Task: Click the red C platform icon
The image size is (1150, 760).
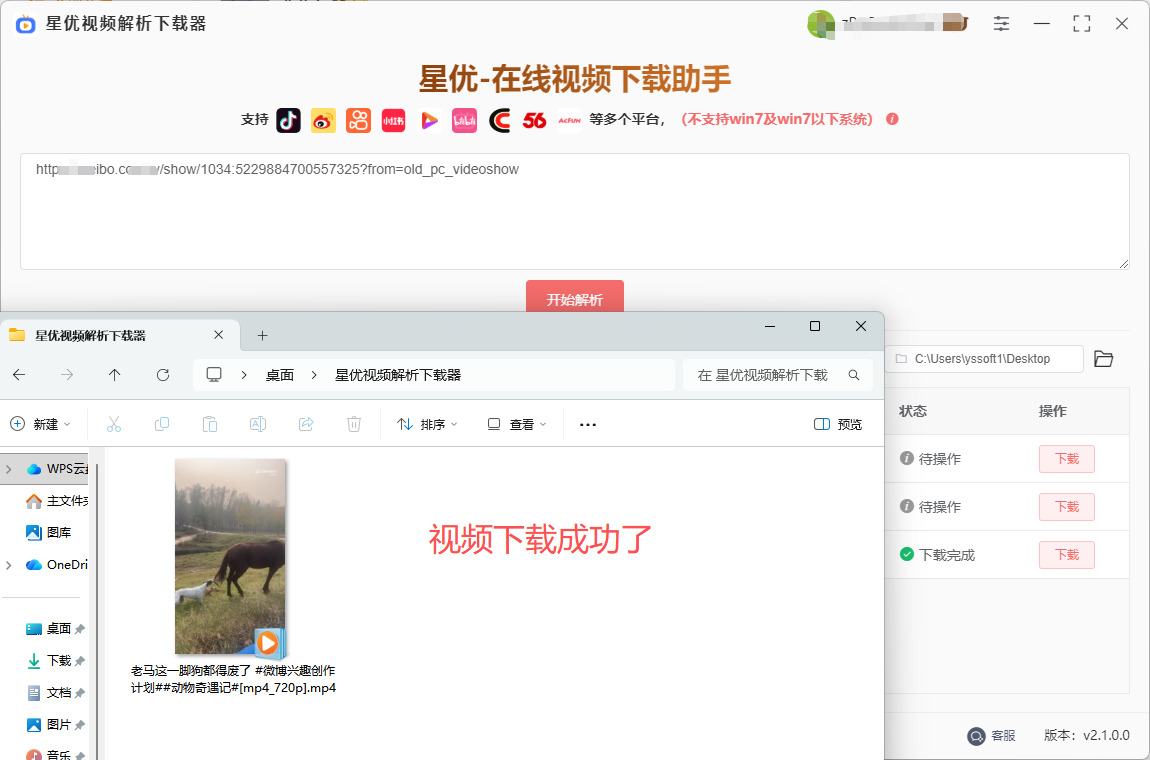Action: [499, 120]
